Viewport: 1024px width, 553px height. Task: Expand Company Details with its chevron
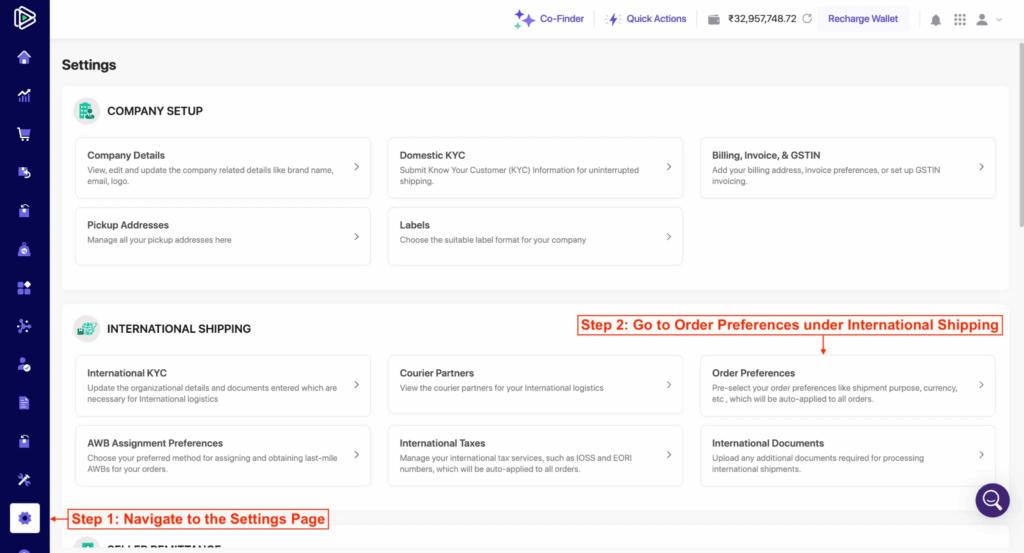[x=357, y=167]
